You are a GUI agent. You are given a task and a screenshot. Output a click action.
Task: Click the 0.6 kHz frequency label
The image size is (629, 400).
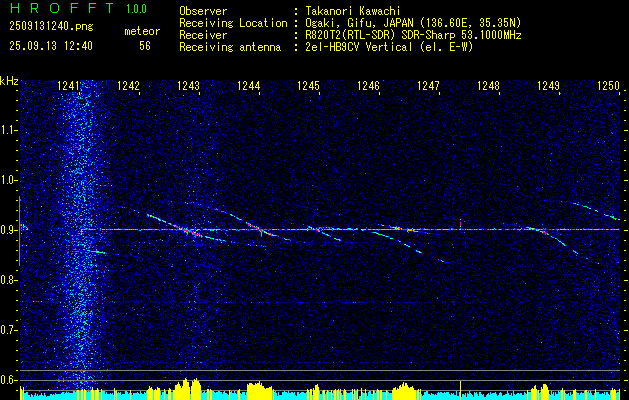[x=8, y=380]
